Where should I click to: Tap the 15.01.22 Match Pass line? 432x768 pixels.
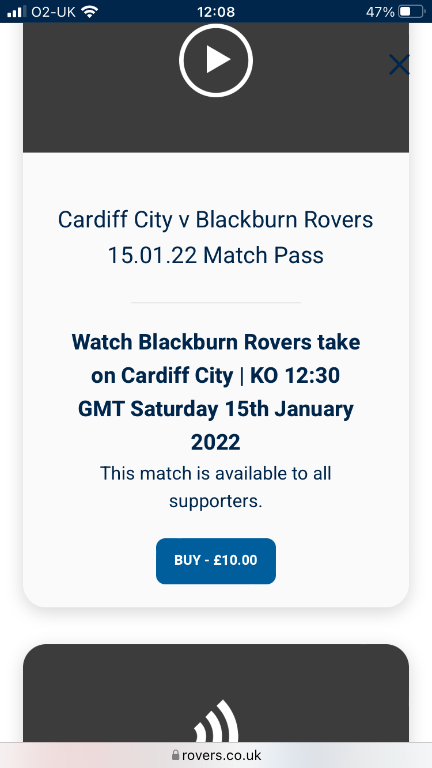point(216,256)
